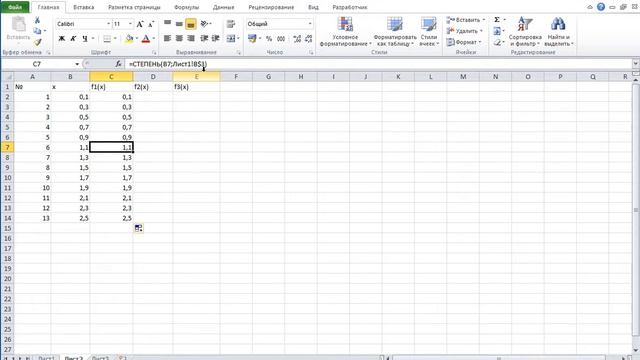This screenshot has height=360, width=640.
Task: Open the Name Box dropdown arrow
Action: tap(77, 64)
